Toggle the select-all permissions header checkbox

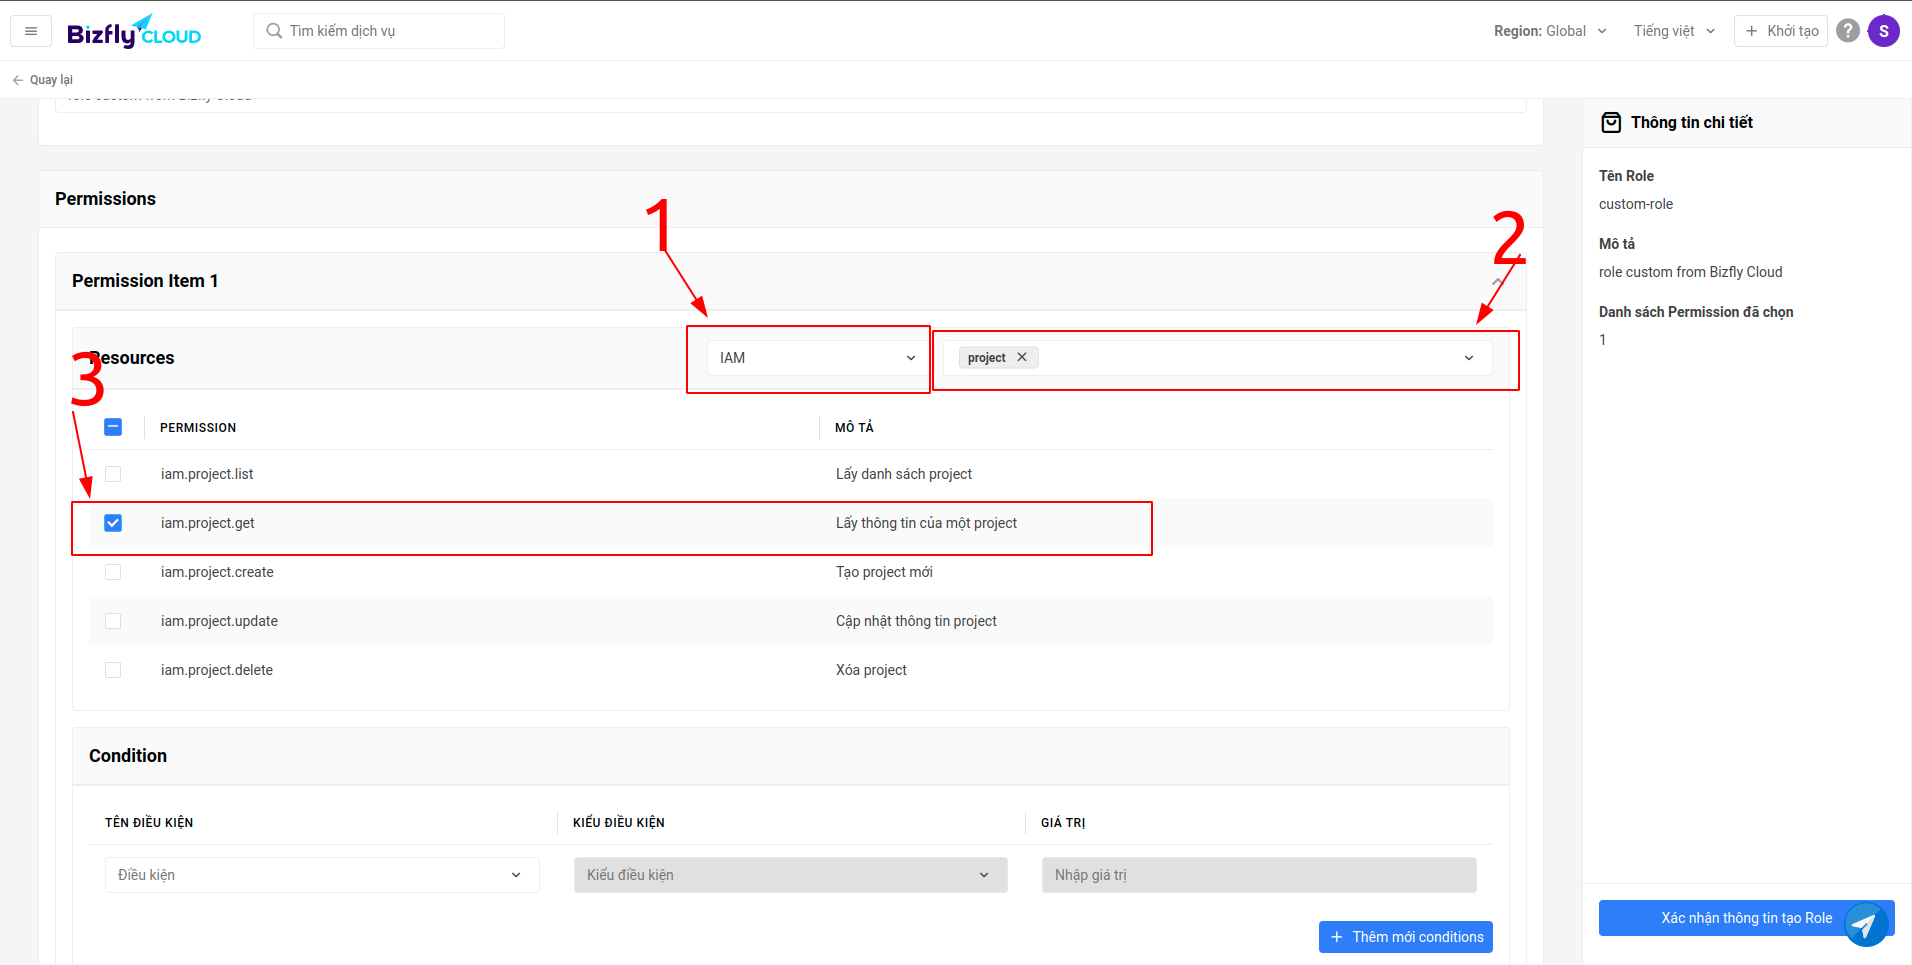113,427
